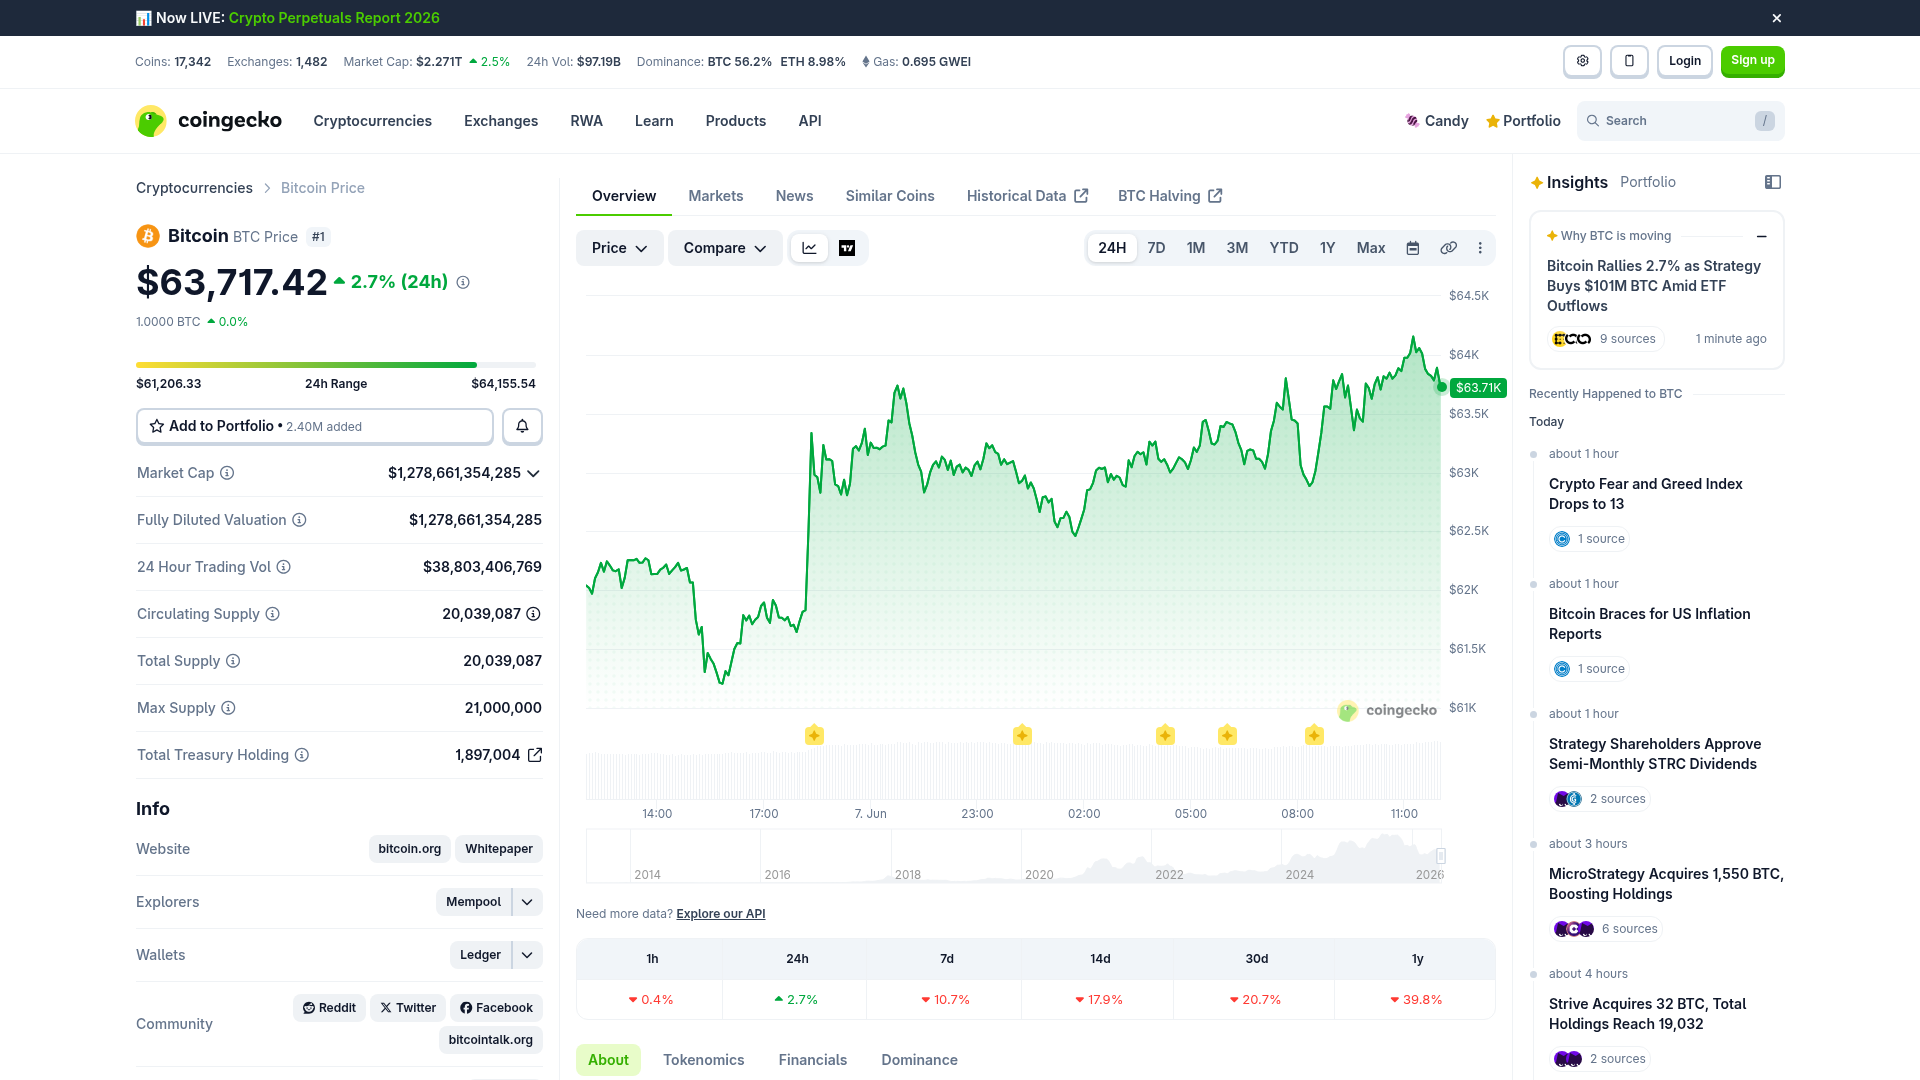Open the settings gear in top bar

click(1582, 61)
